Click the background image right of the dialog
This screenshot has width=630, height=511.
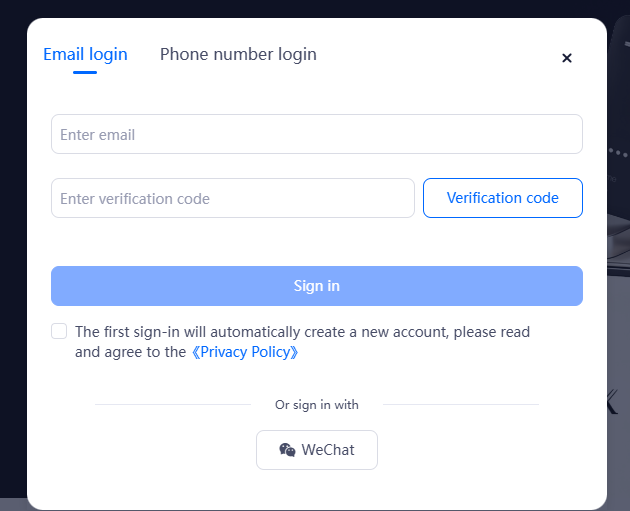pyautogui.click(x=618, y=250)
